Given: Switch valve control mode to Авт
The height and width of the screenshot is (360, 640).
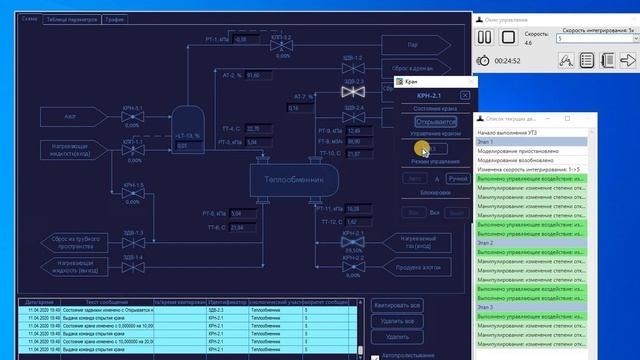Looking at the screenshot, I should point(414,179).
